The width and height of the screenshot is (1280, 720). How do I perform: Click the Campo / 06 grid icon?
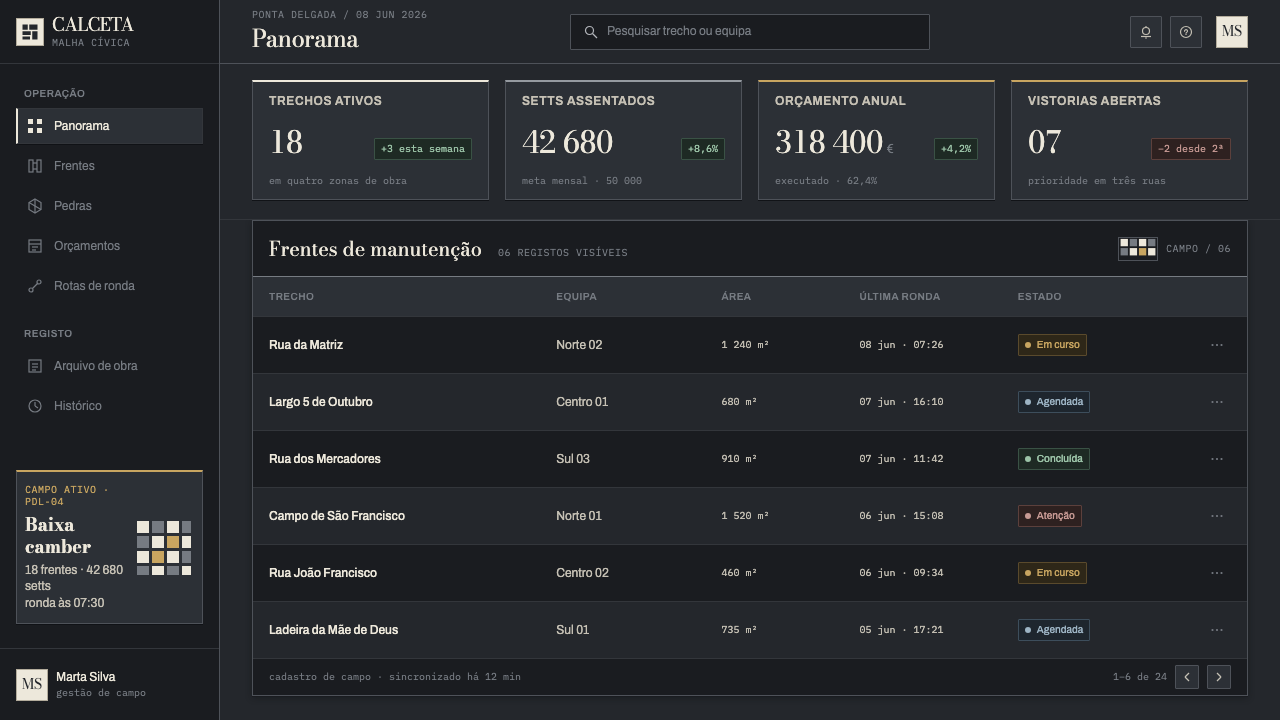tap(1138, 248)
